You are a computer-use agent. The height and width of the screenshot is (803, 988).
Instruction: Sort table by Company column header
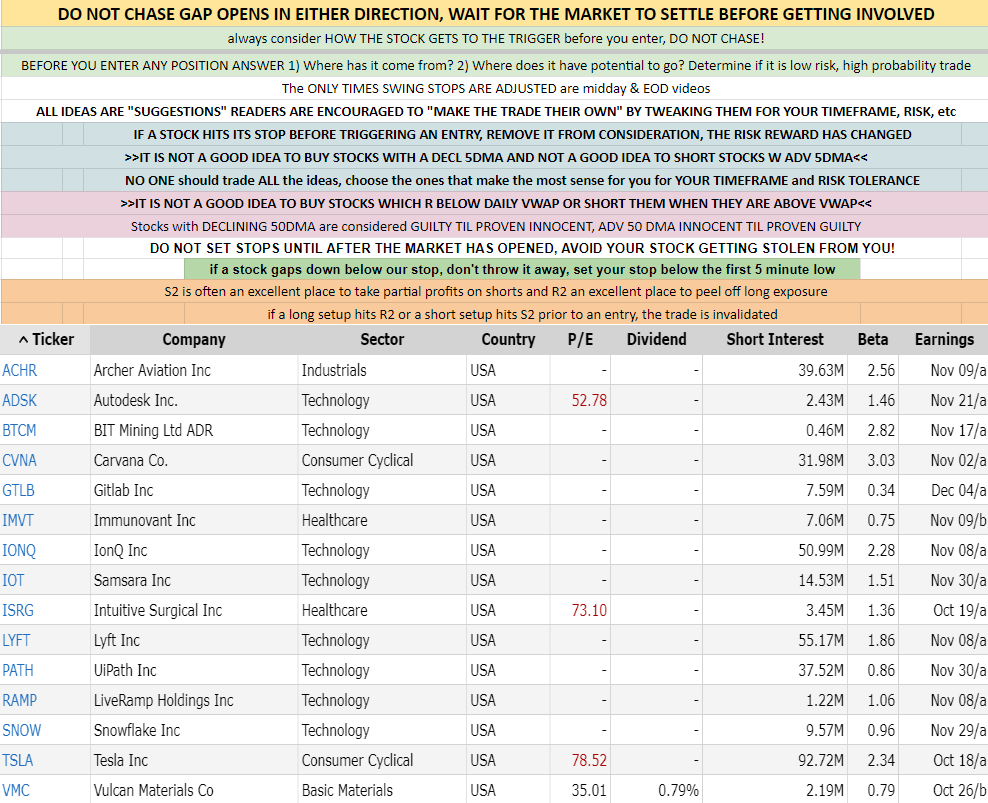pyautogui.click(x=194, y=339)
